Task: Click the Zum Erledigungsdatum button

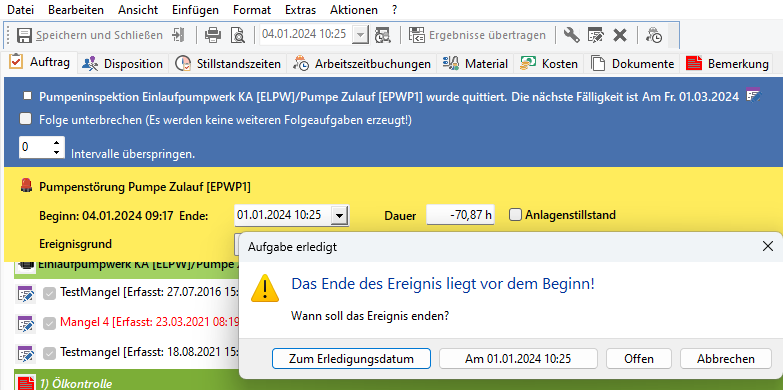Action: [351, 359]
